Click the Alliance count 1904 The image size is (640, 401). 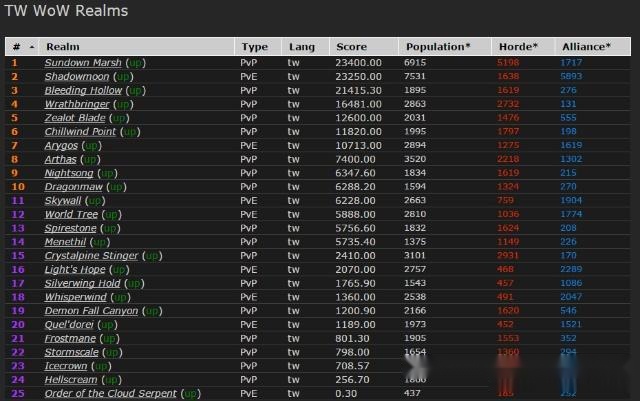pos(571,200)
